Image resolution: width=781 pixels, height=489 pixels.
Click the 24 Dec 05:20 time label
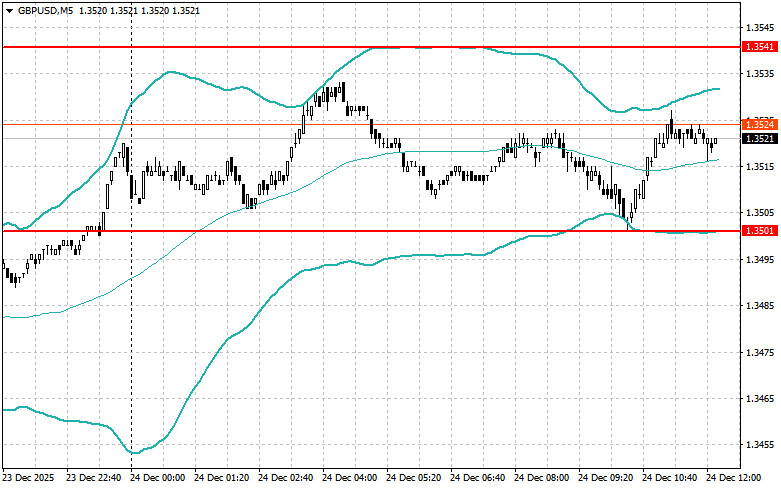(413, 478)
